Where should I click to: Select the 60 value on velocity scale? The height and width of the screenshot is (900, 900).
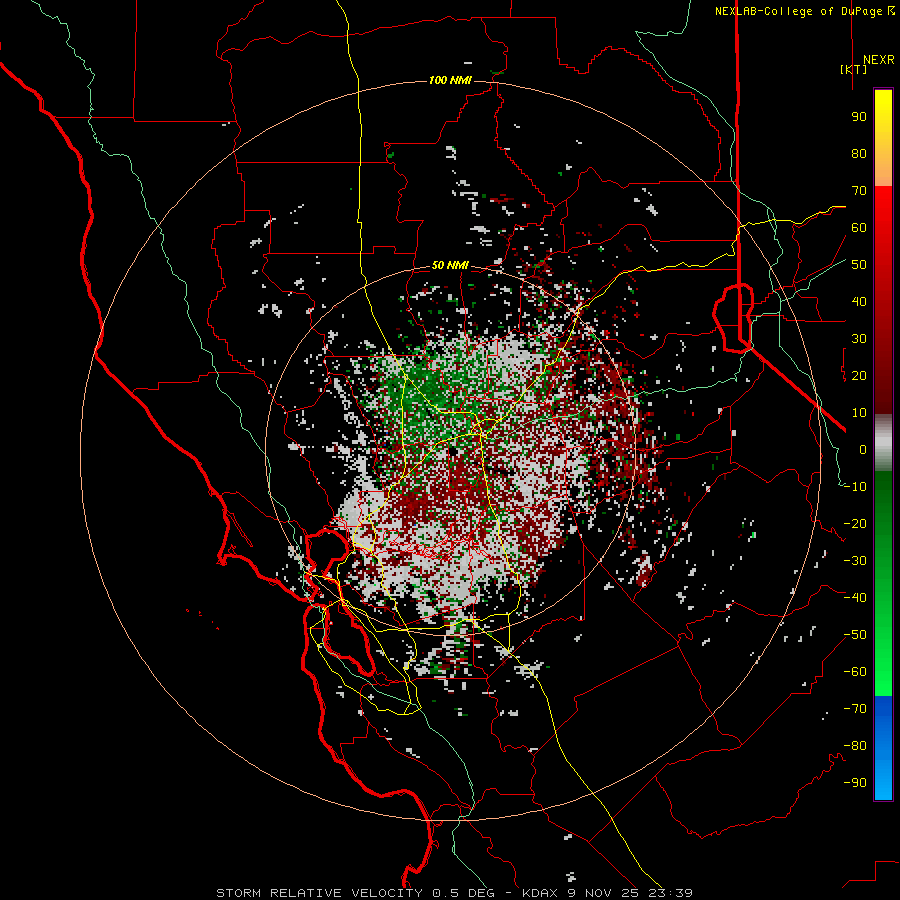[859, 228]
